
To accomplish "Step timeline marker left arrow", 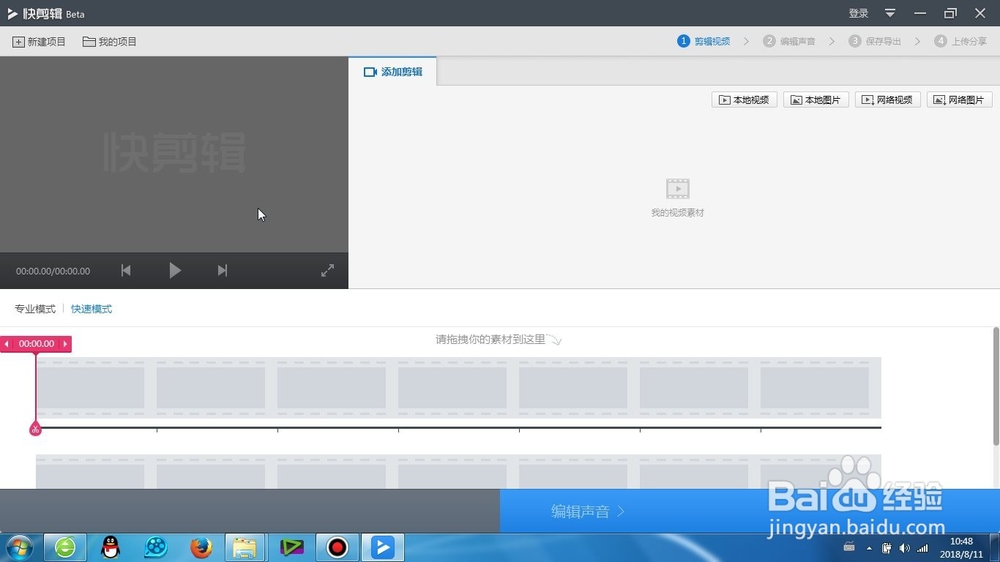I will (6, 344).
